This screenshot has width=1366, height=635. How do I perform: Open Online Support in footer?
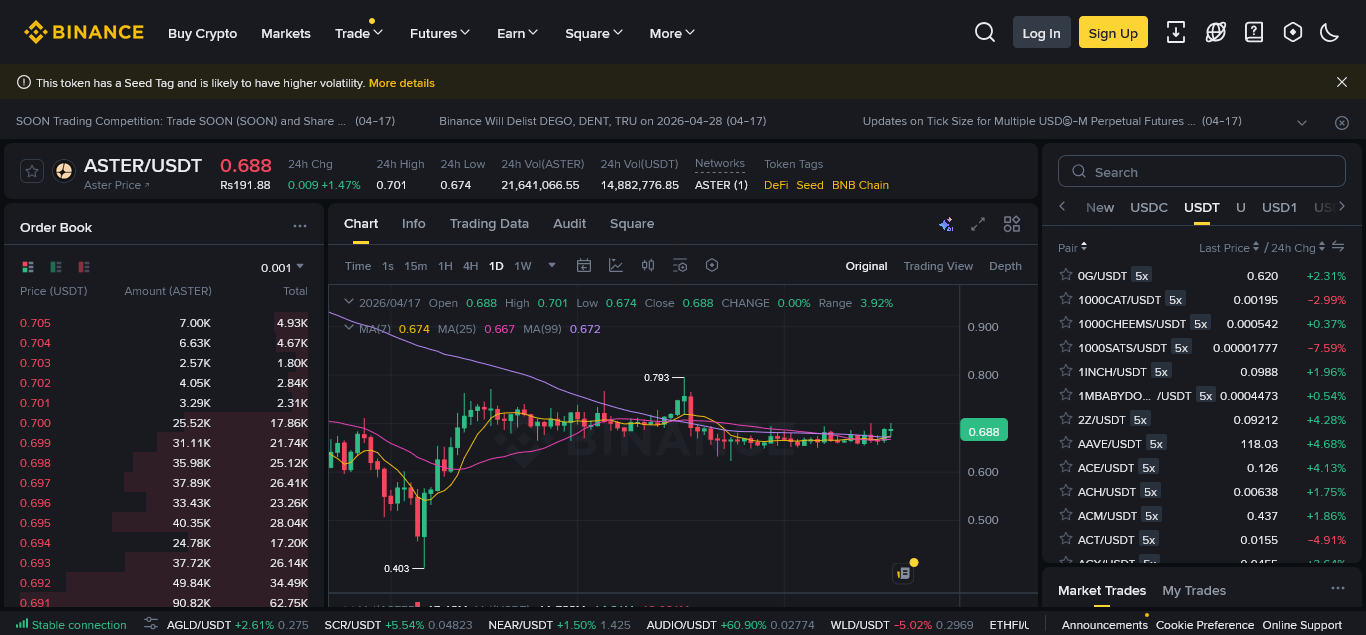(x=1302, y=625)
